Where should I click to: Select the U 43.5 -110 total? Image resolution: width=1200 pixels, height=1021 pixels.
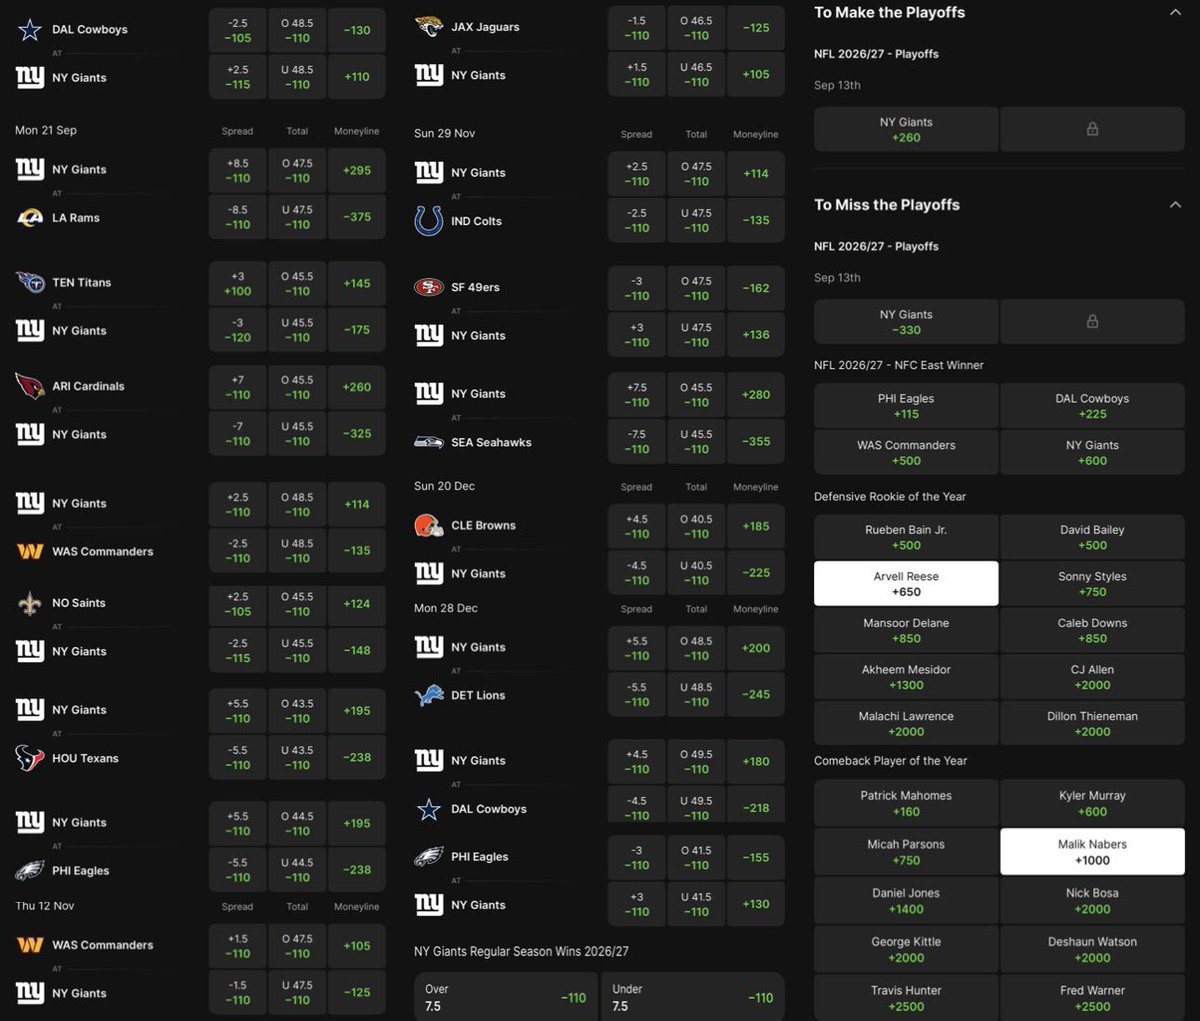point(297,757)
